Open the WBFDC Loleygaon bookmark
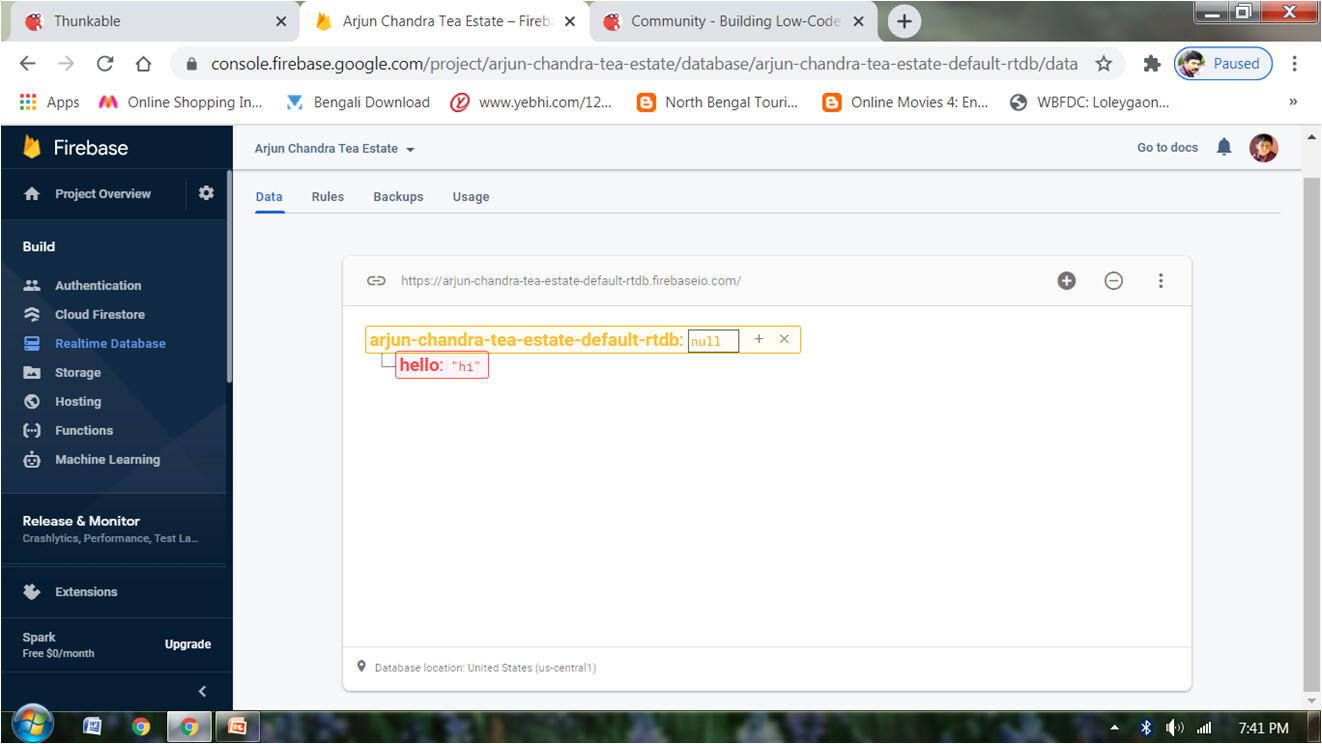Image resolution: width=1322 pixels, height=744 pixels. (1090, 102)
